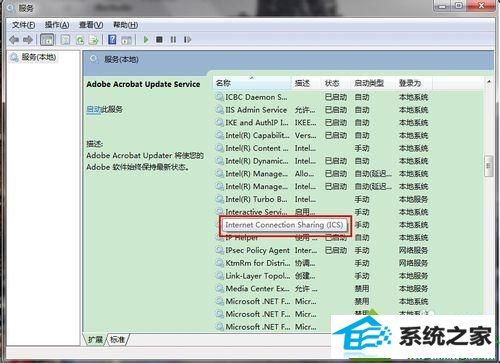The width and height of the screenshot is (500, 363).
Task: Select the Intel(R) Dynamic... service
Action: point(322,161)
